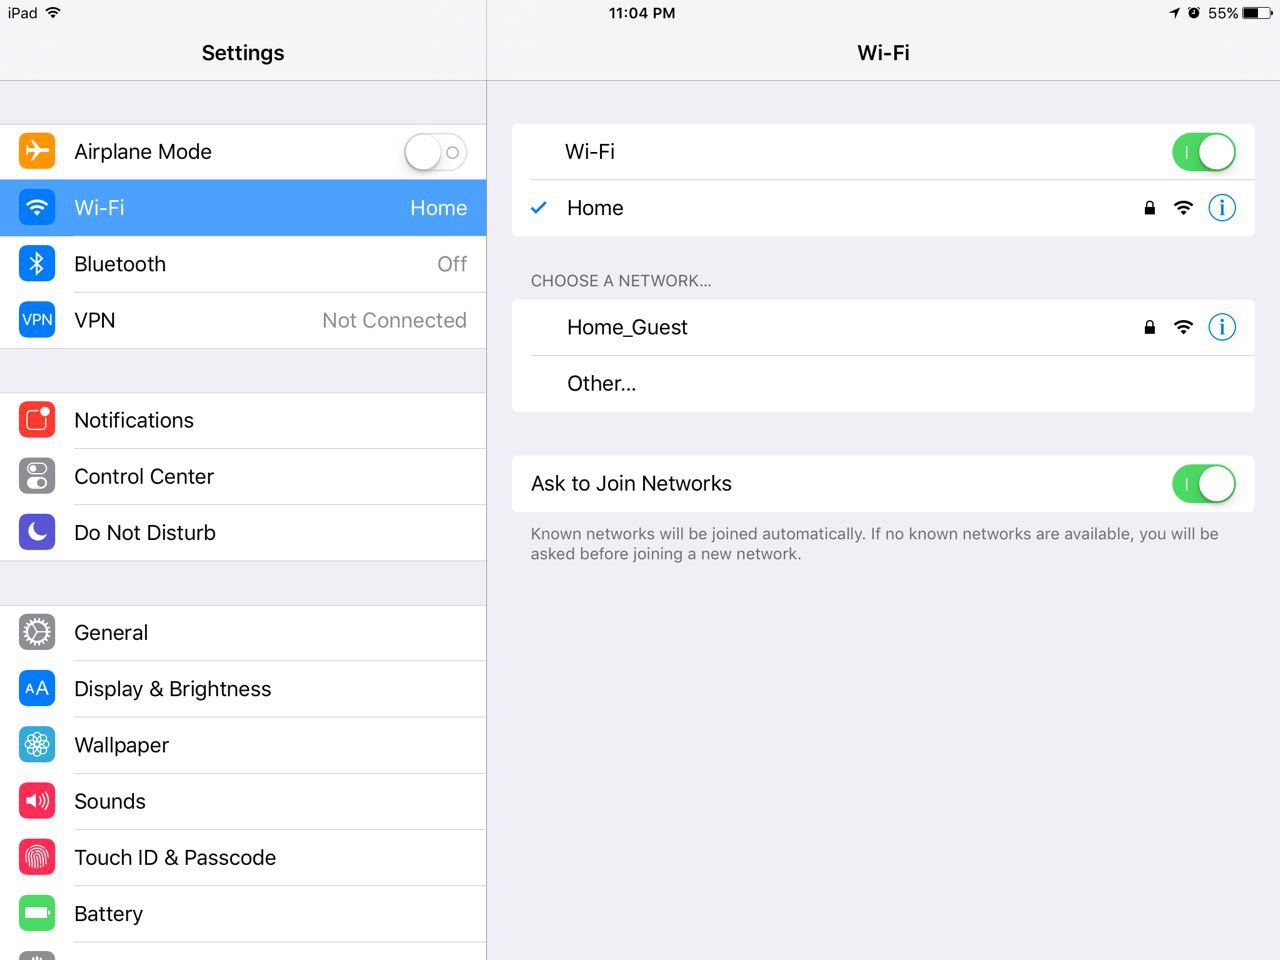Screen dimensions: 1280x960
Task: Tap the Ask to Join Networks label
Action: coord(631,484)
